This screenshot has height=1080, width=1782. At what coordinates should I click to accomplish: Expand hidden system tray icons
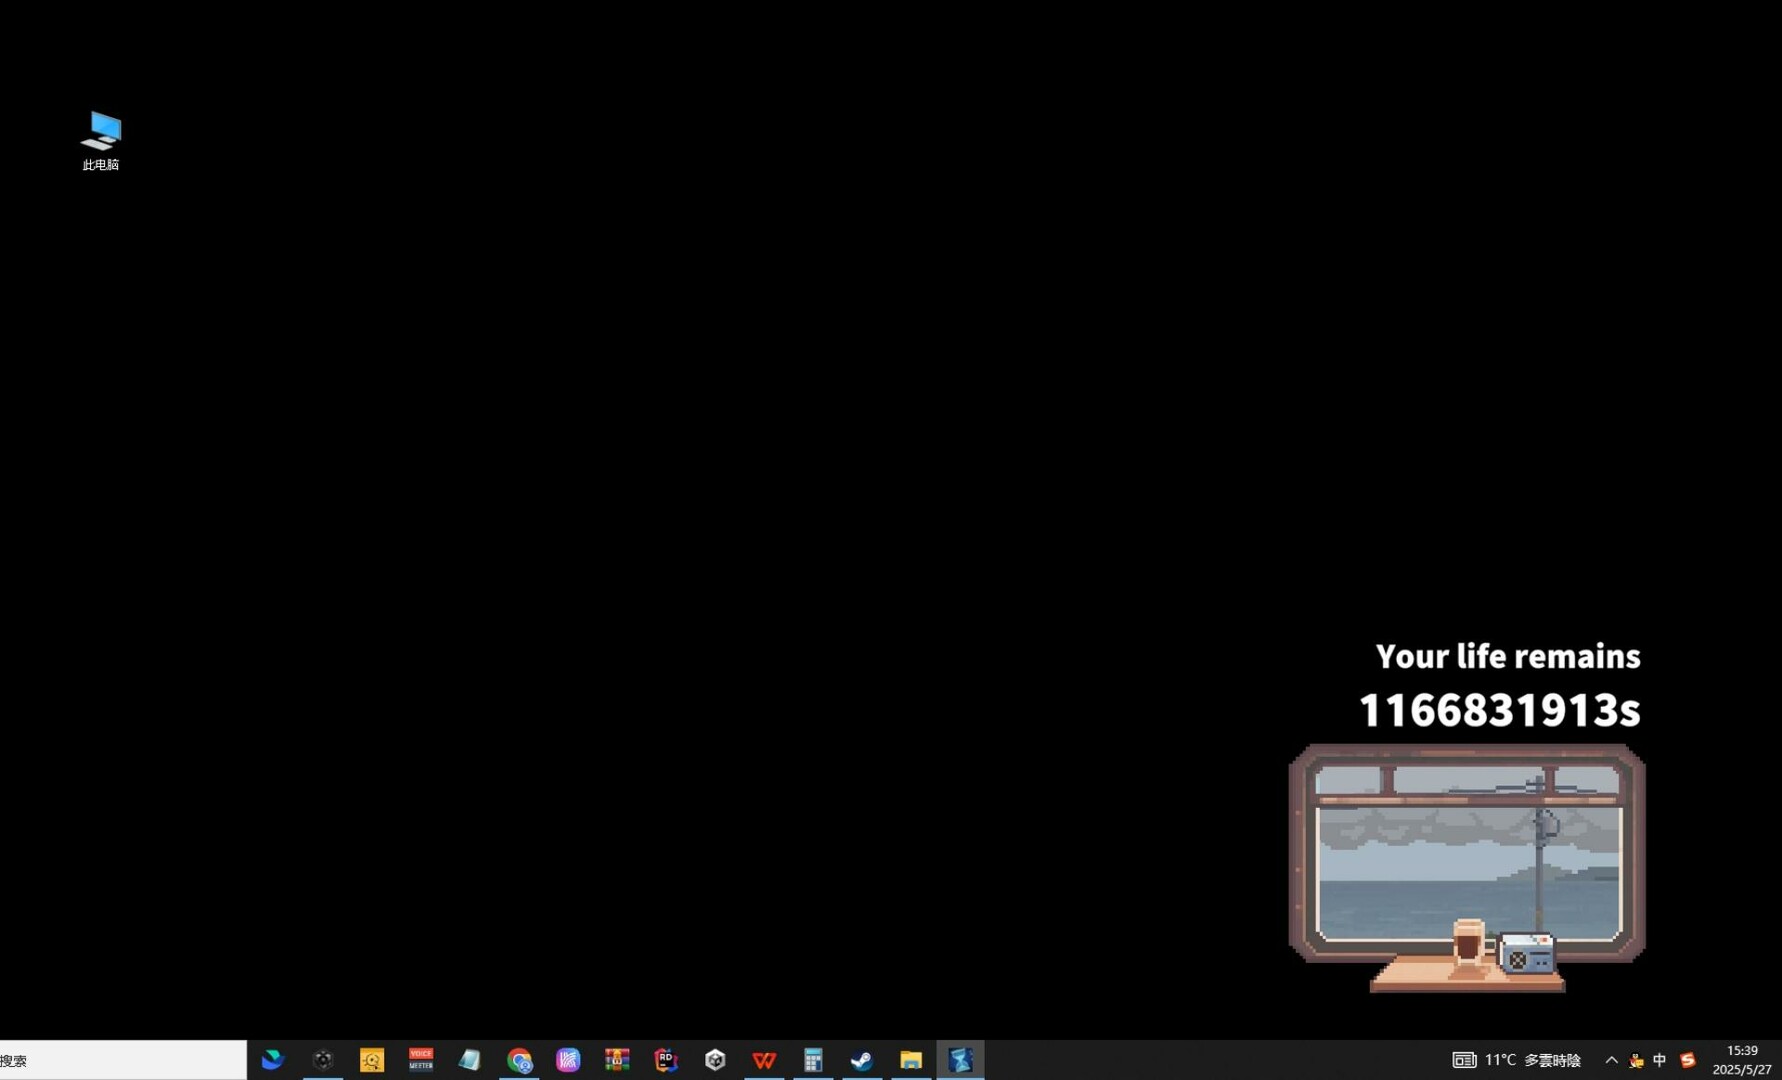click(1611, 1060)
